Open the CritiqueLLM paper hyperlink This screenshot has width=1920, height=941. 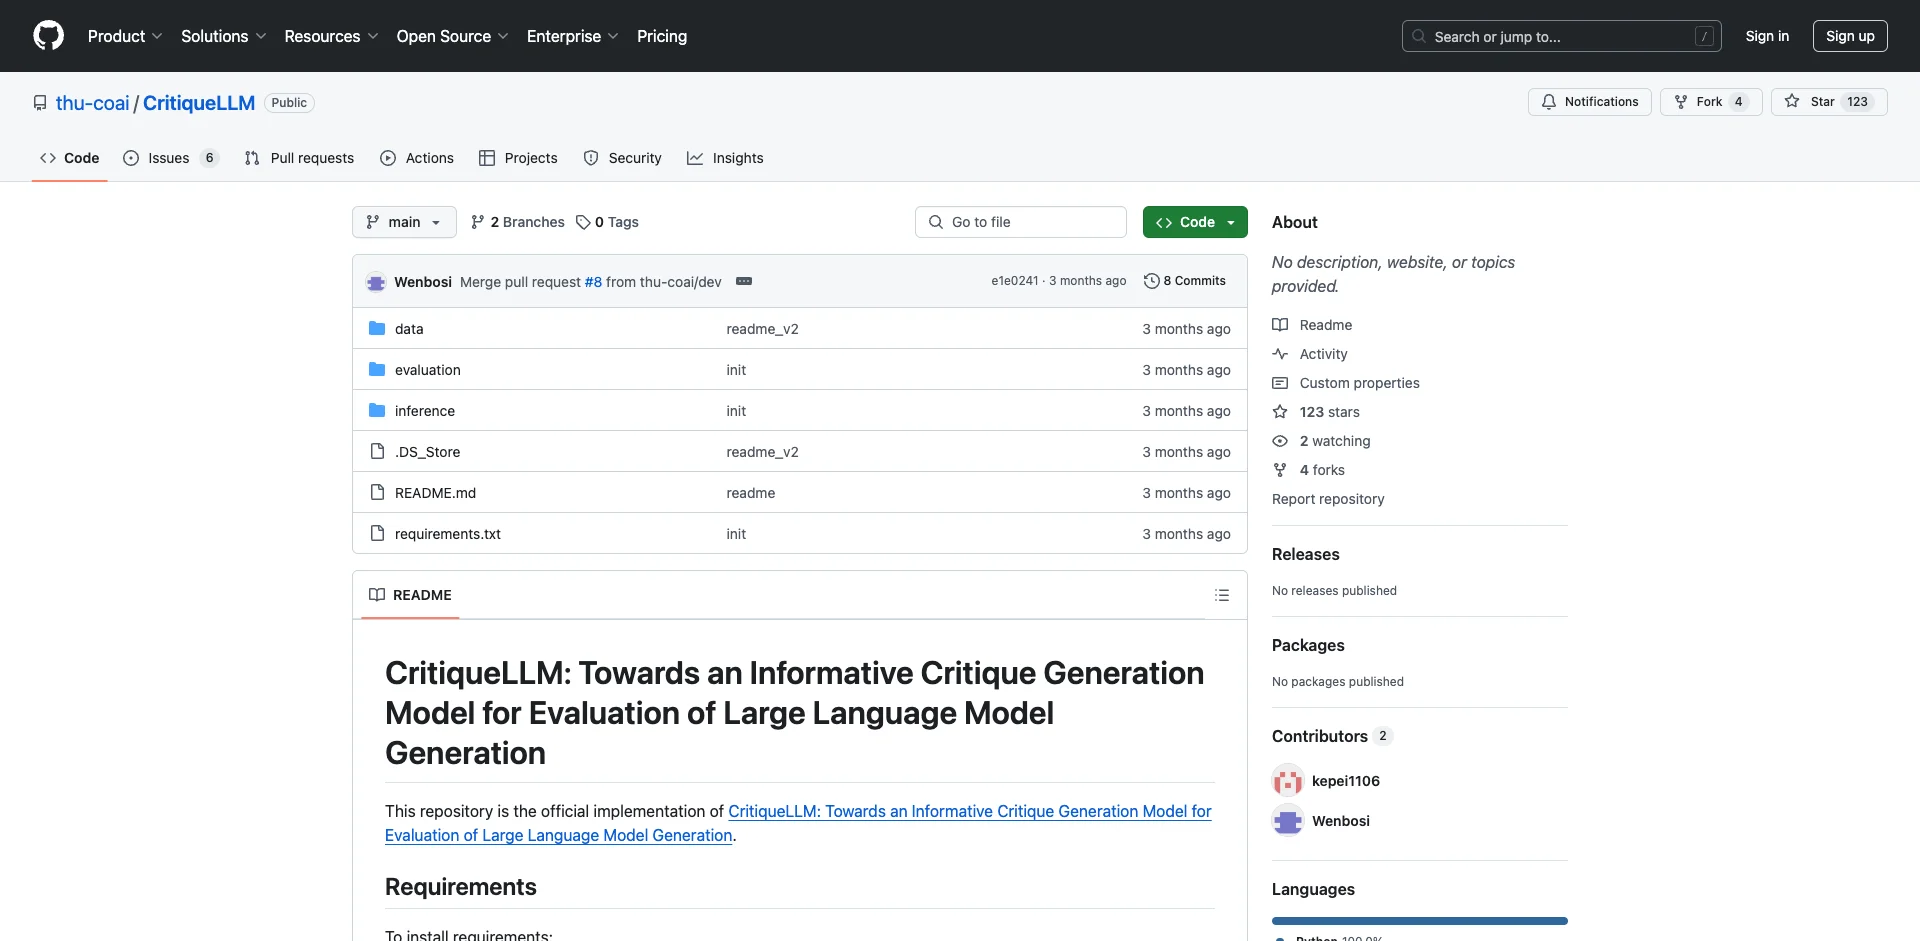tap(798, 823)
